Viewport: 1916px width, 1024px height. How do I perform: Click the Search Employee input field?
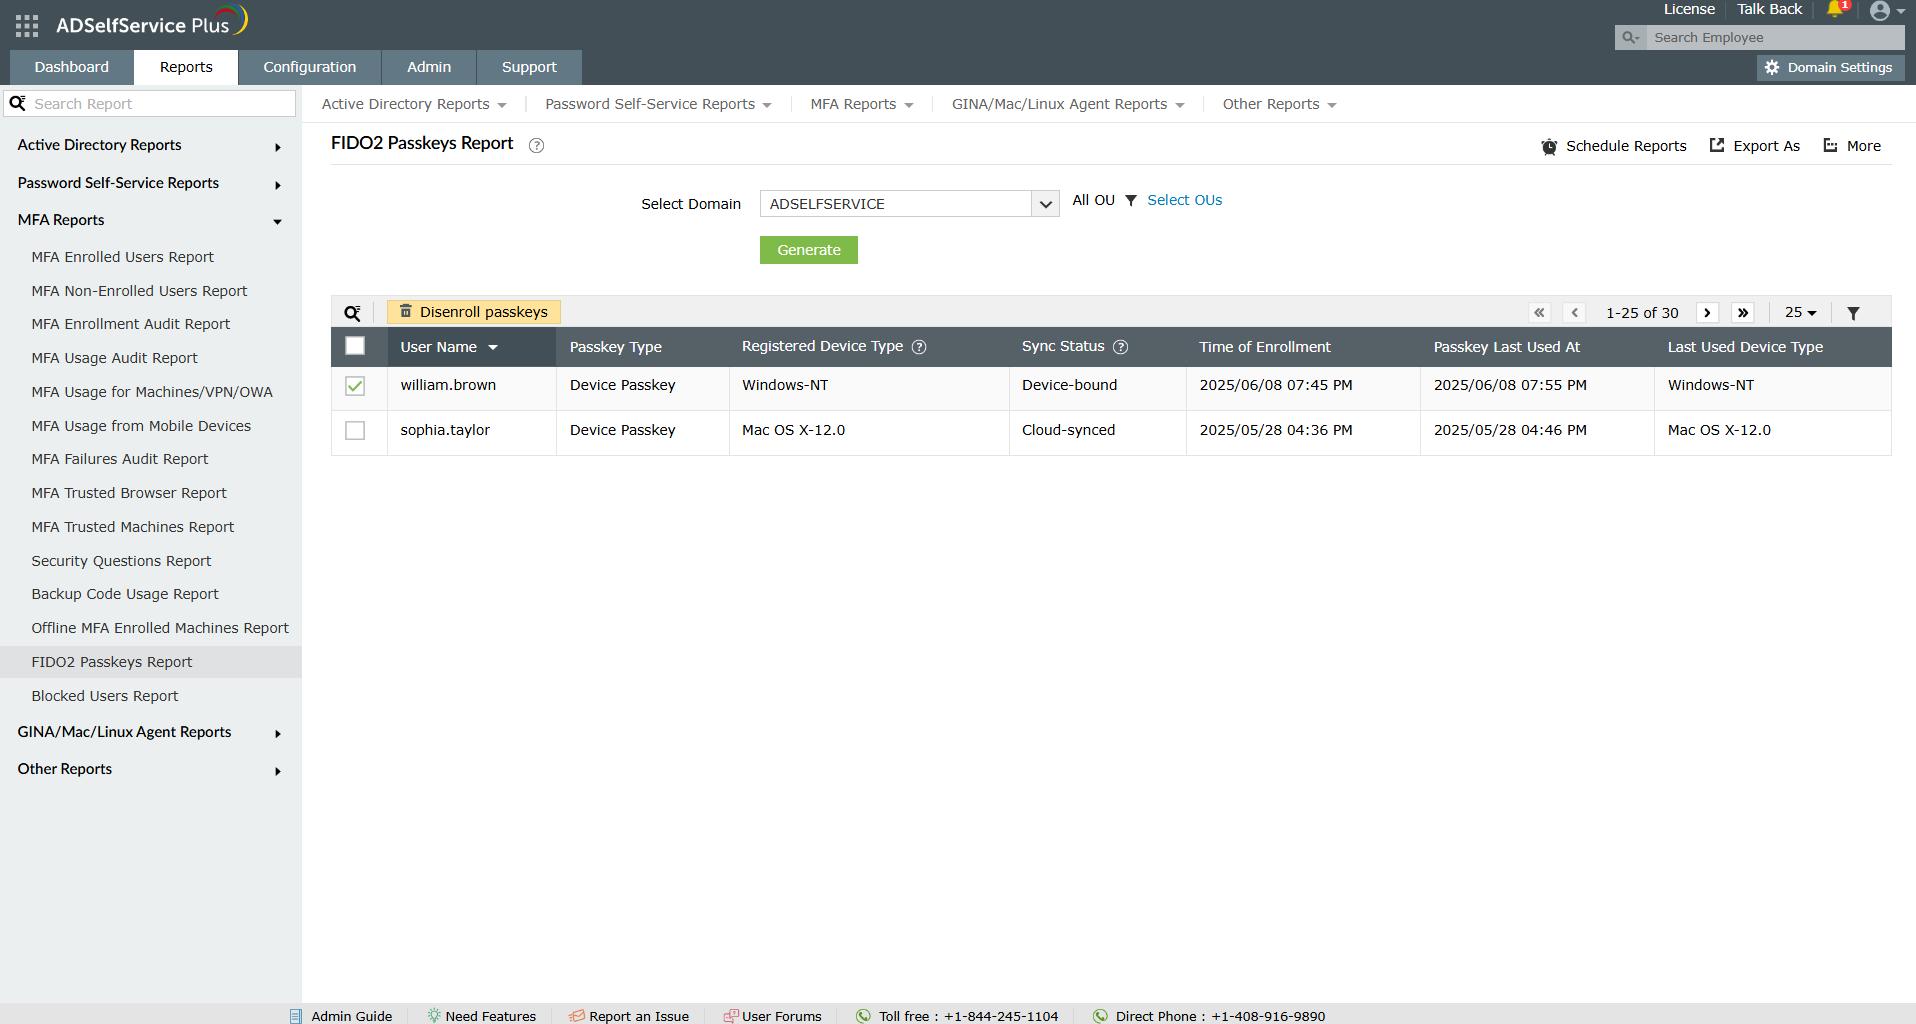click(1772, 38)
